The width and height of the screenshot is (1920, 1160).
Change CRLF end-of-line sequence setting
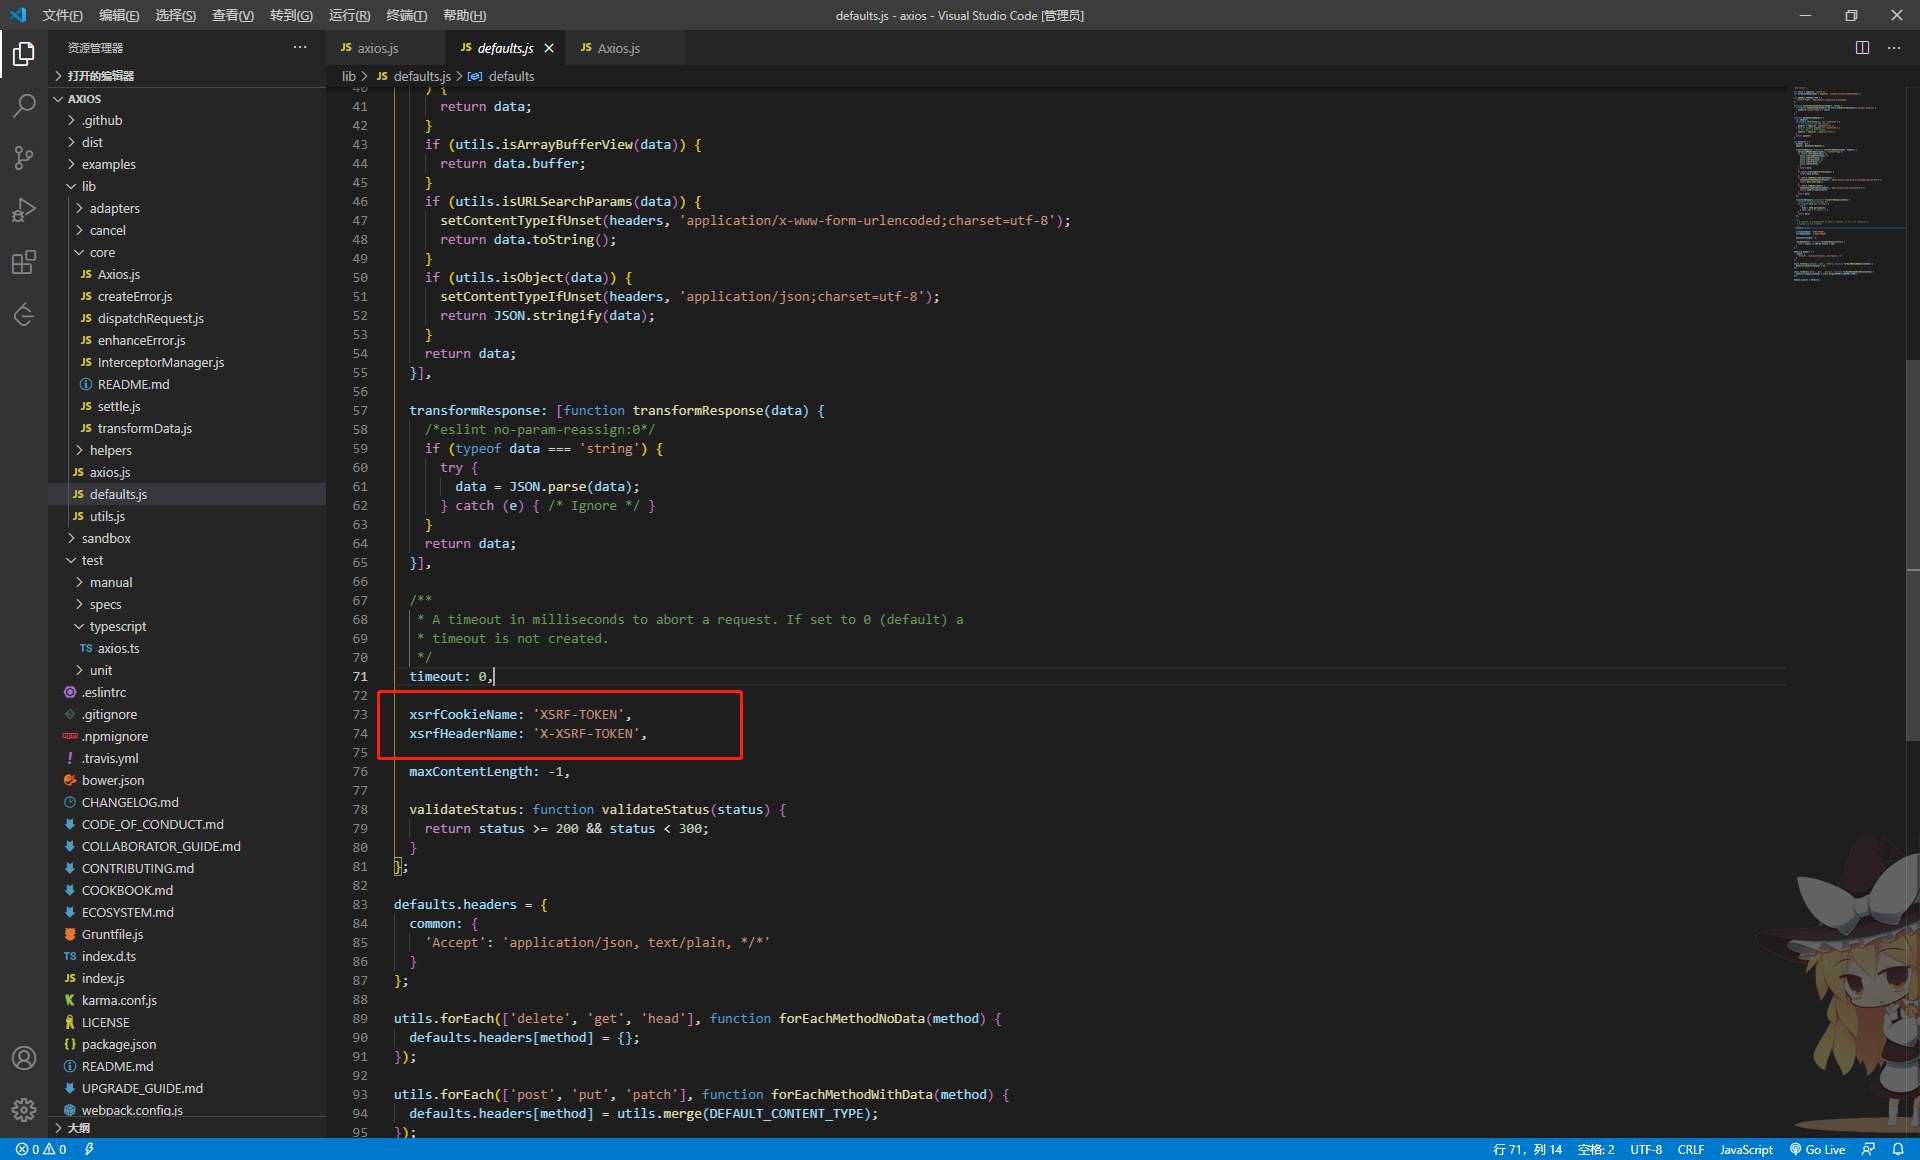point(1690,1150)
